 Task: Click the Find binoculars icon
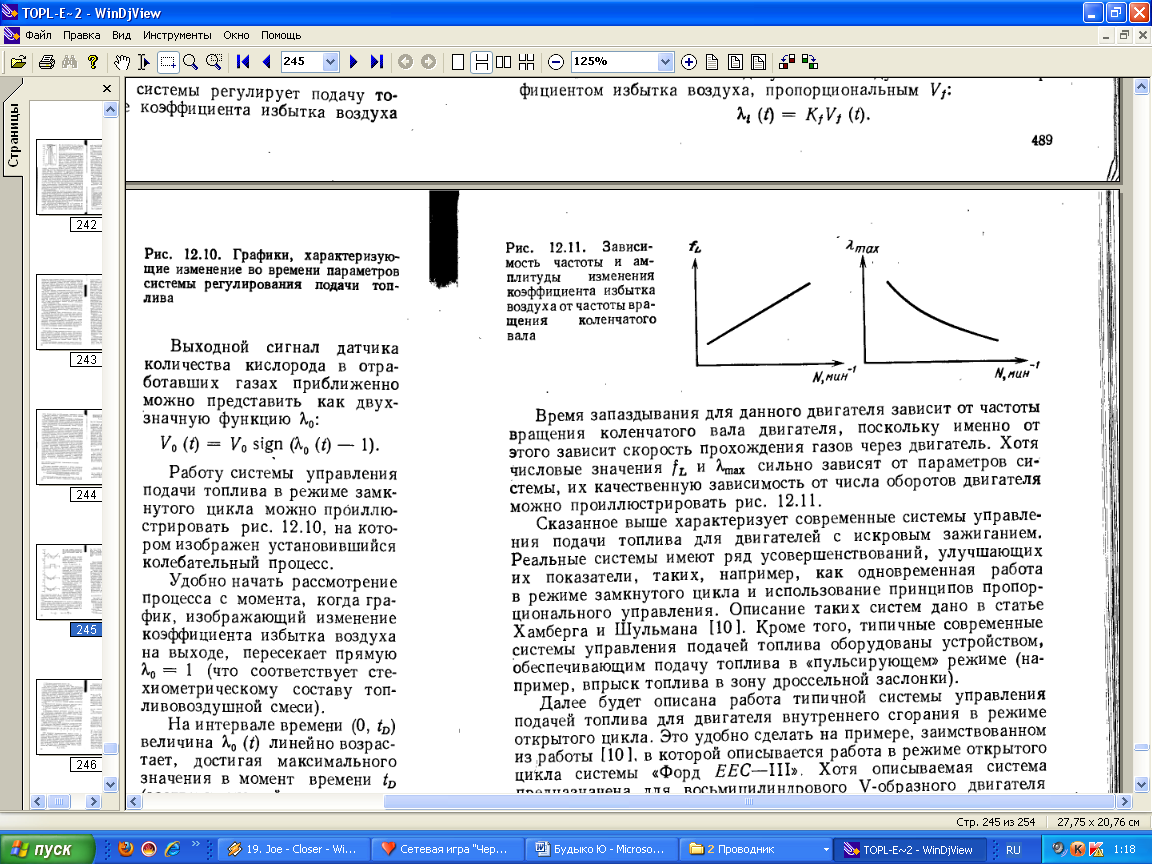[x=70, y=62]
